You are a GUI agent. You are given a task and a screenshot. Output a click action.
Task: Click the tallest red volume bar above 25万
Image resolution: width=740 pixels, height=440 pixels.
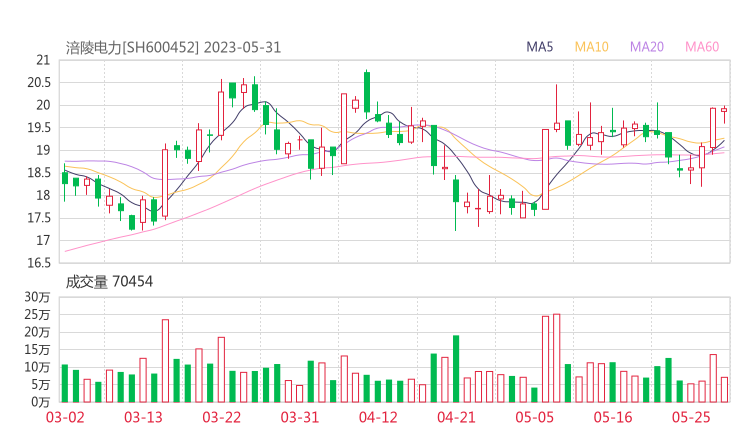point(557,358)
